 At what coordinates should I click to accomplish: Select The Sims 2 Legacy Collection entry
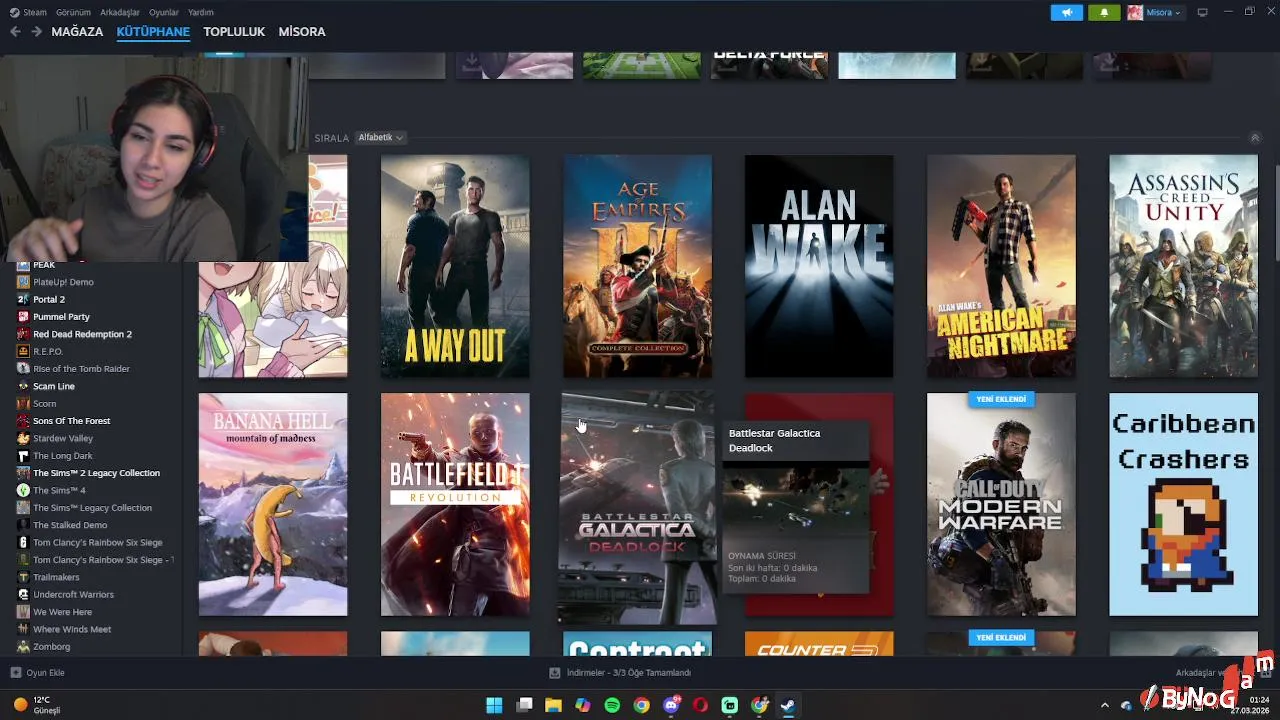click(x=96, y=473)
